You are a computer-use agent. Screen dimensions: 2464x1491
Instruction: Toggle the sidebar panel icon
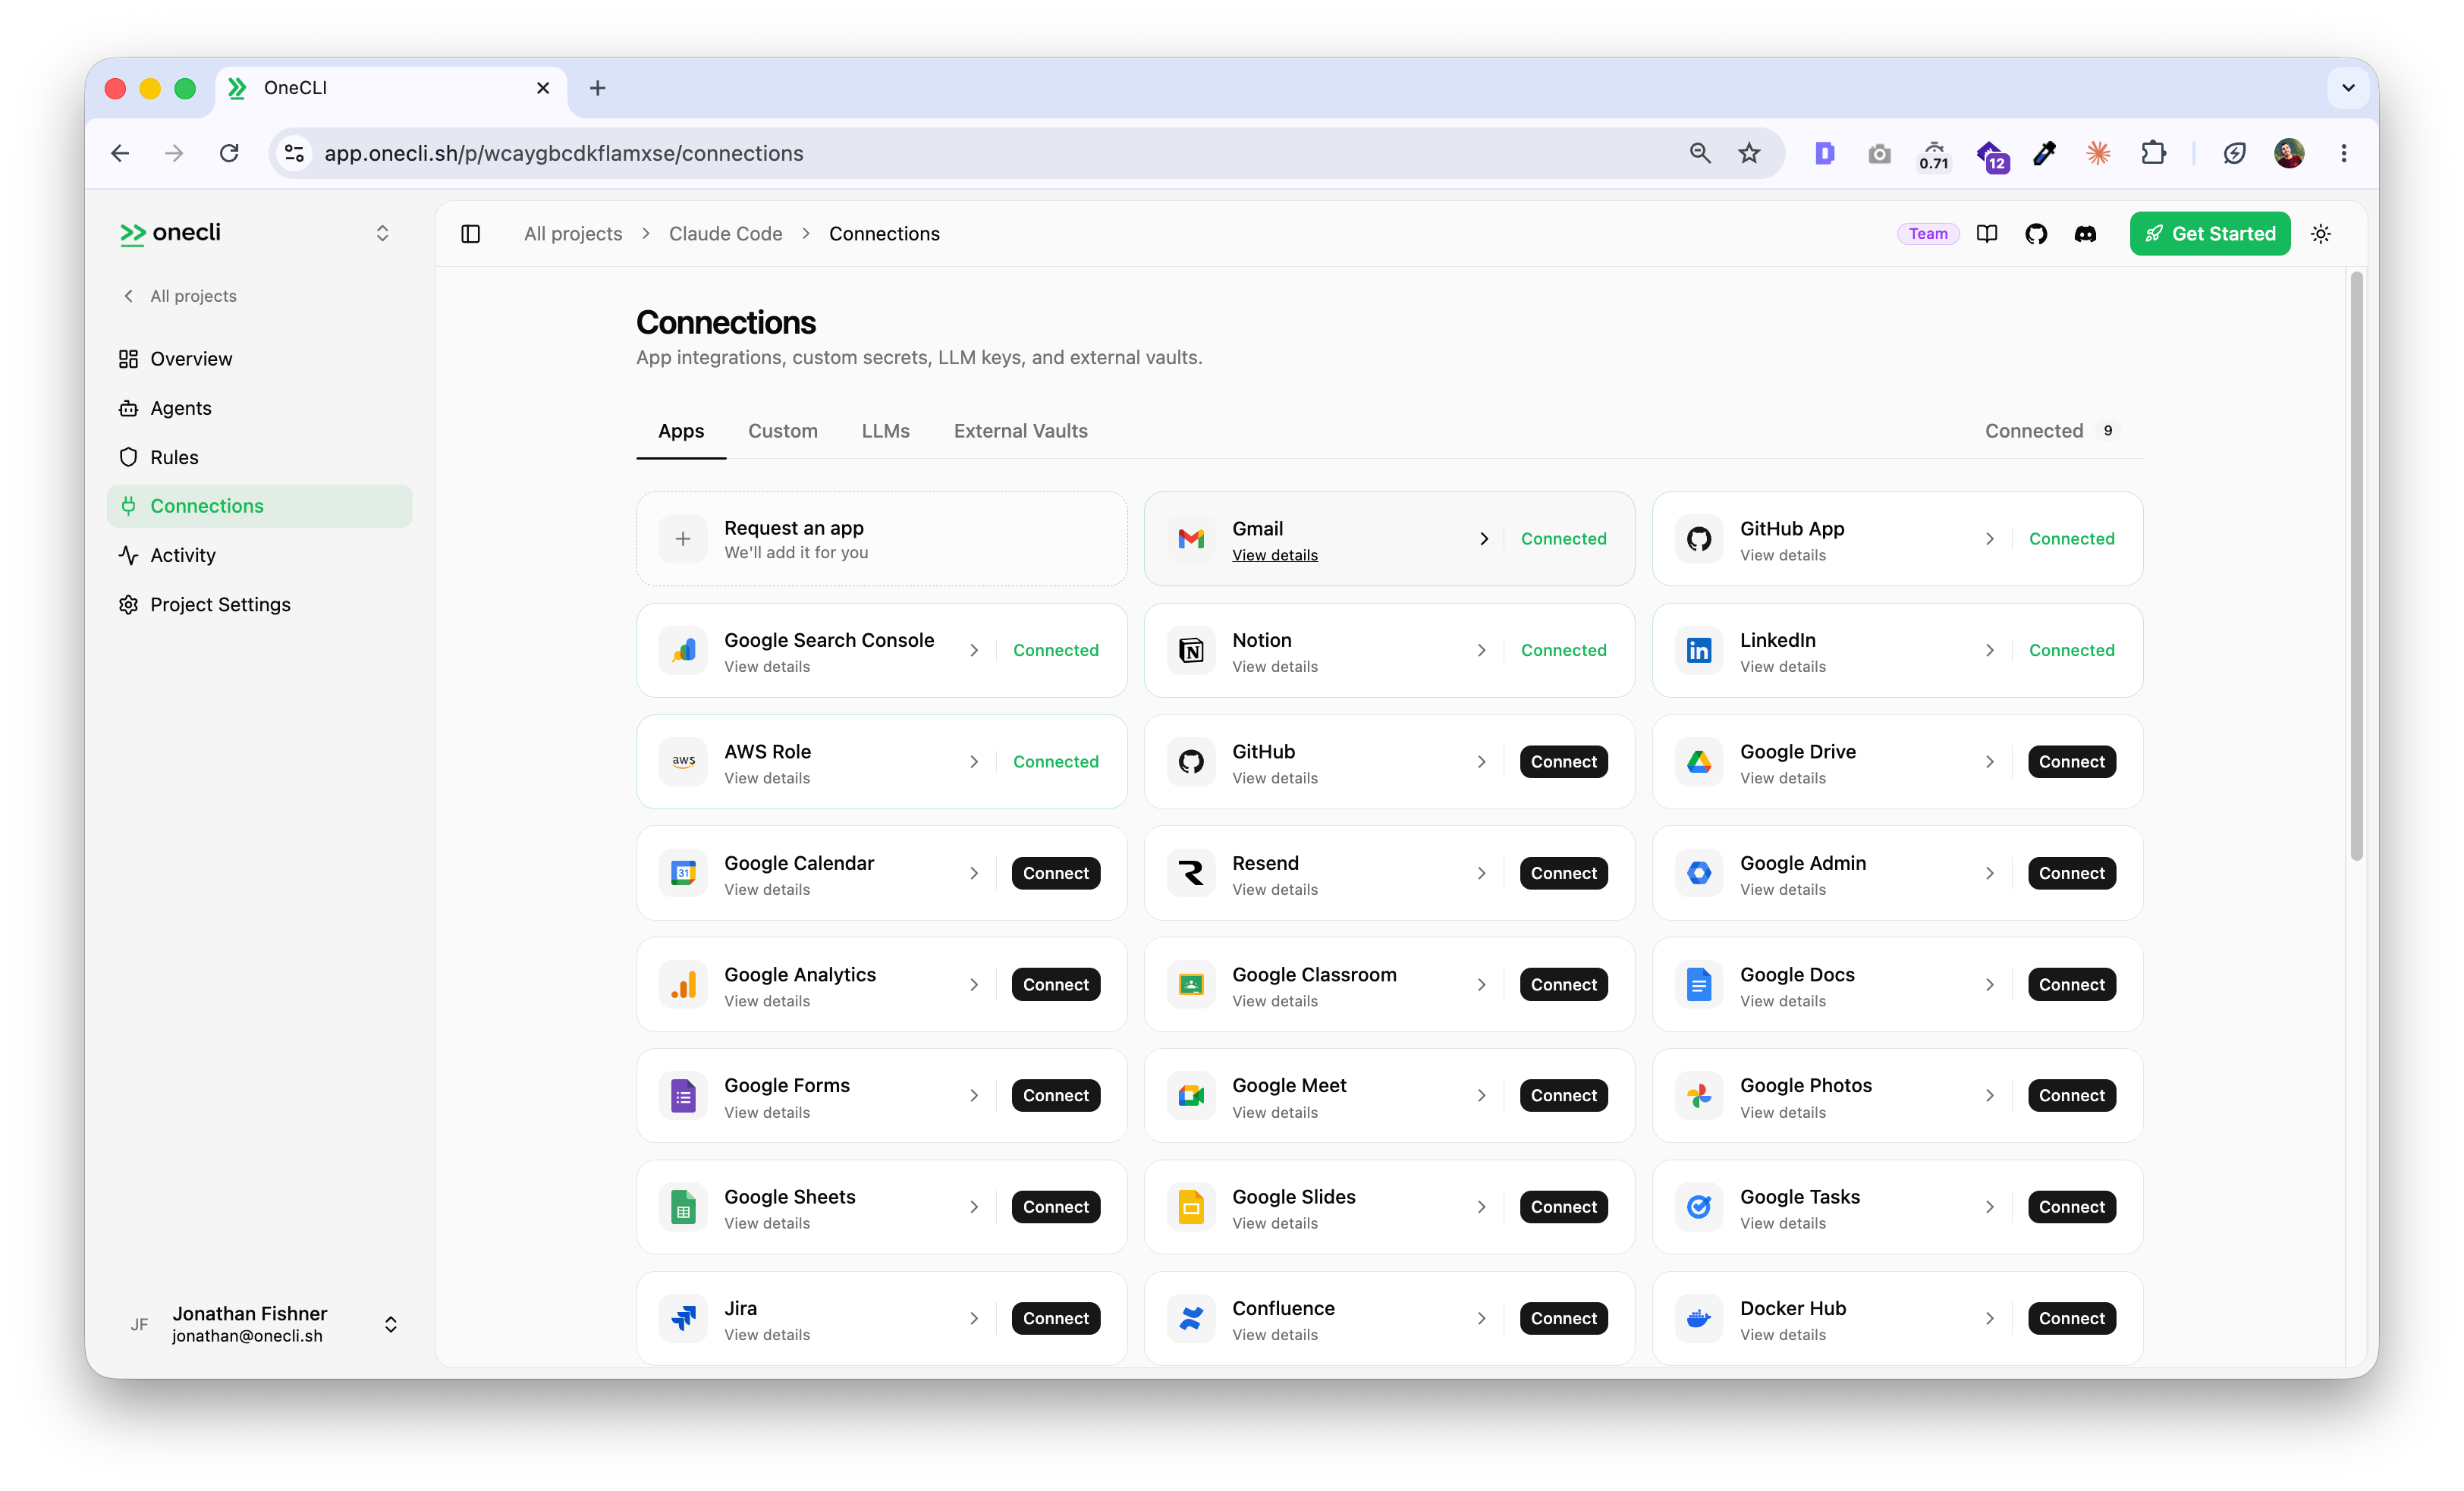click(x=470, y=234)
